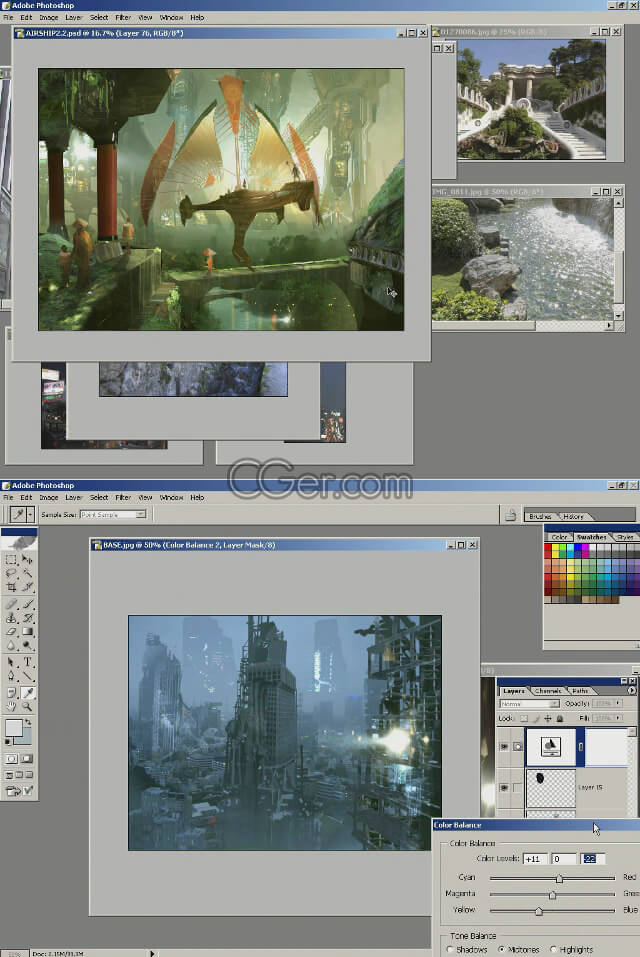
Task: Hide Layer 15 using its eye icon
Action: pos(504,787)
